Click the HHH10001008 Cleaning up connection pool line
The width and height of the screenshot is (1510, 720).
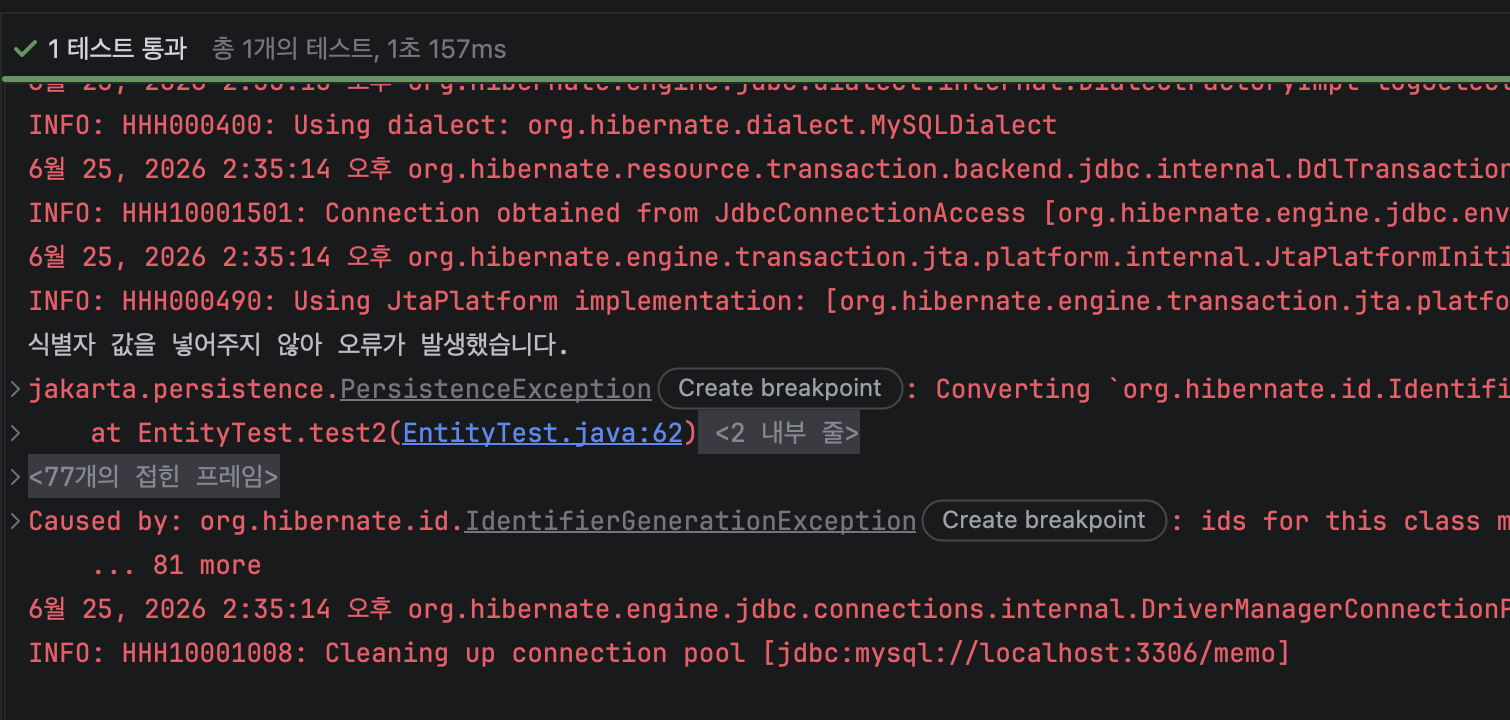pyautogui.click(x=659, y=653)
